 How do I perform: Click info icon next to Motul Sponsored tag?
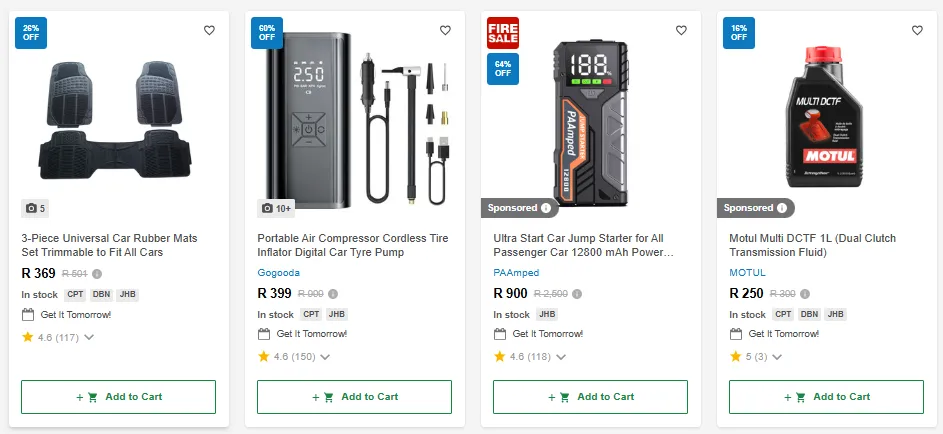coord(782,208)
